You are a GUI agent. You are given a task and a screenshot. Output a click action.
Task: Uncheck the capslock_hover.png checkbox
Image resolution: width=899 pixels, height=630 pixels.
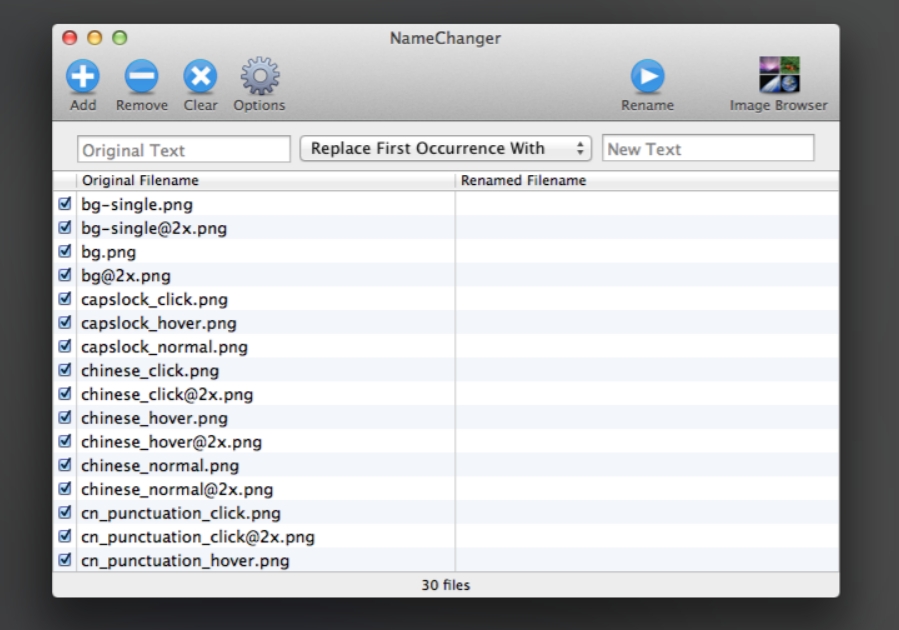click(x=65, y=322)
